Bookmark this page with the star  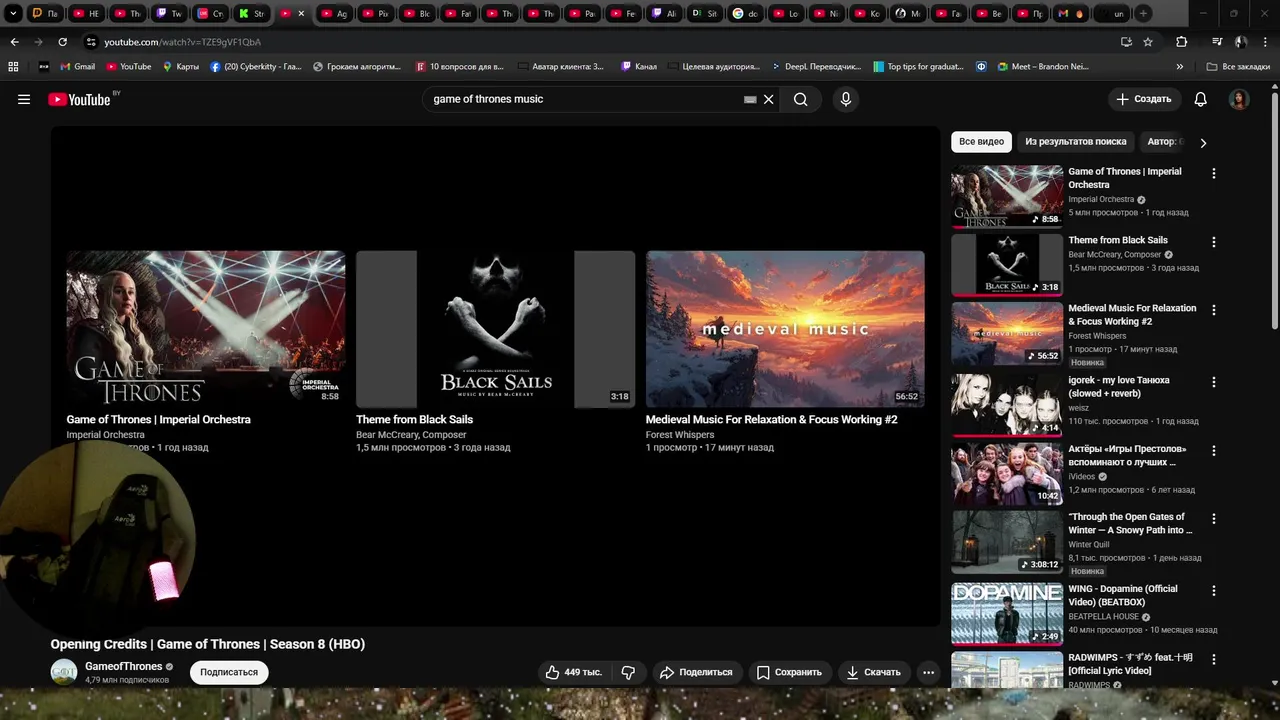(1148, 42)
